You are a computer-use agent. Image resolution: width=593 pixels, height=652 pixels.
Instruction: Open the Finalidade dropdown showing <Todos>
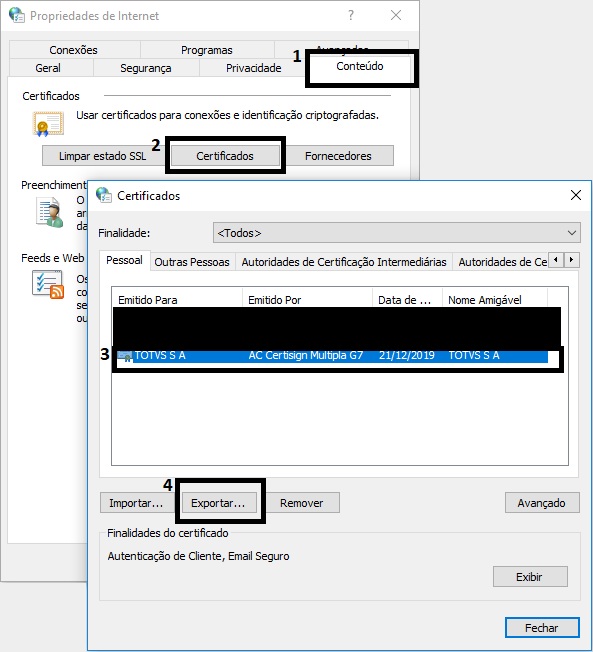[397, 233]
